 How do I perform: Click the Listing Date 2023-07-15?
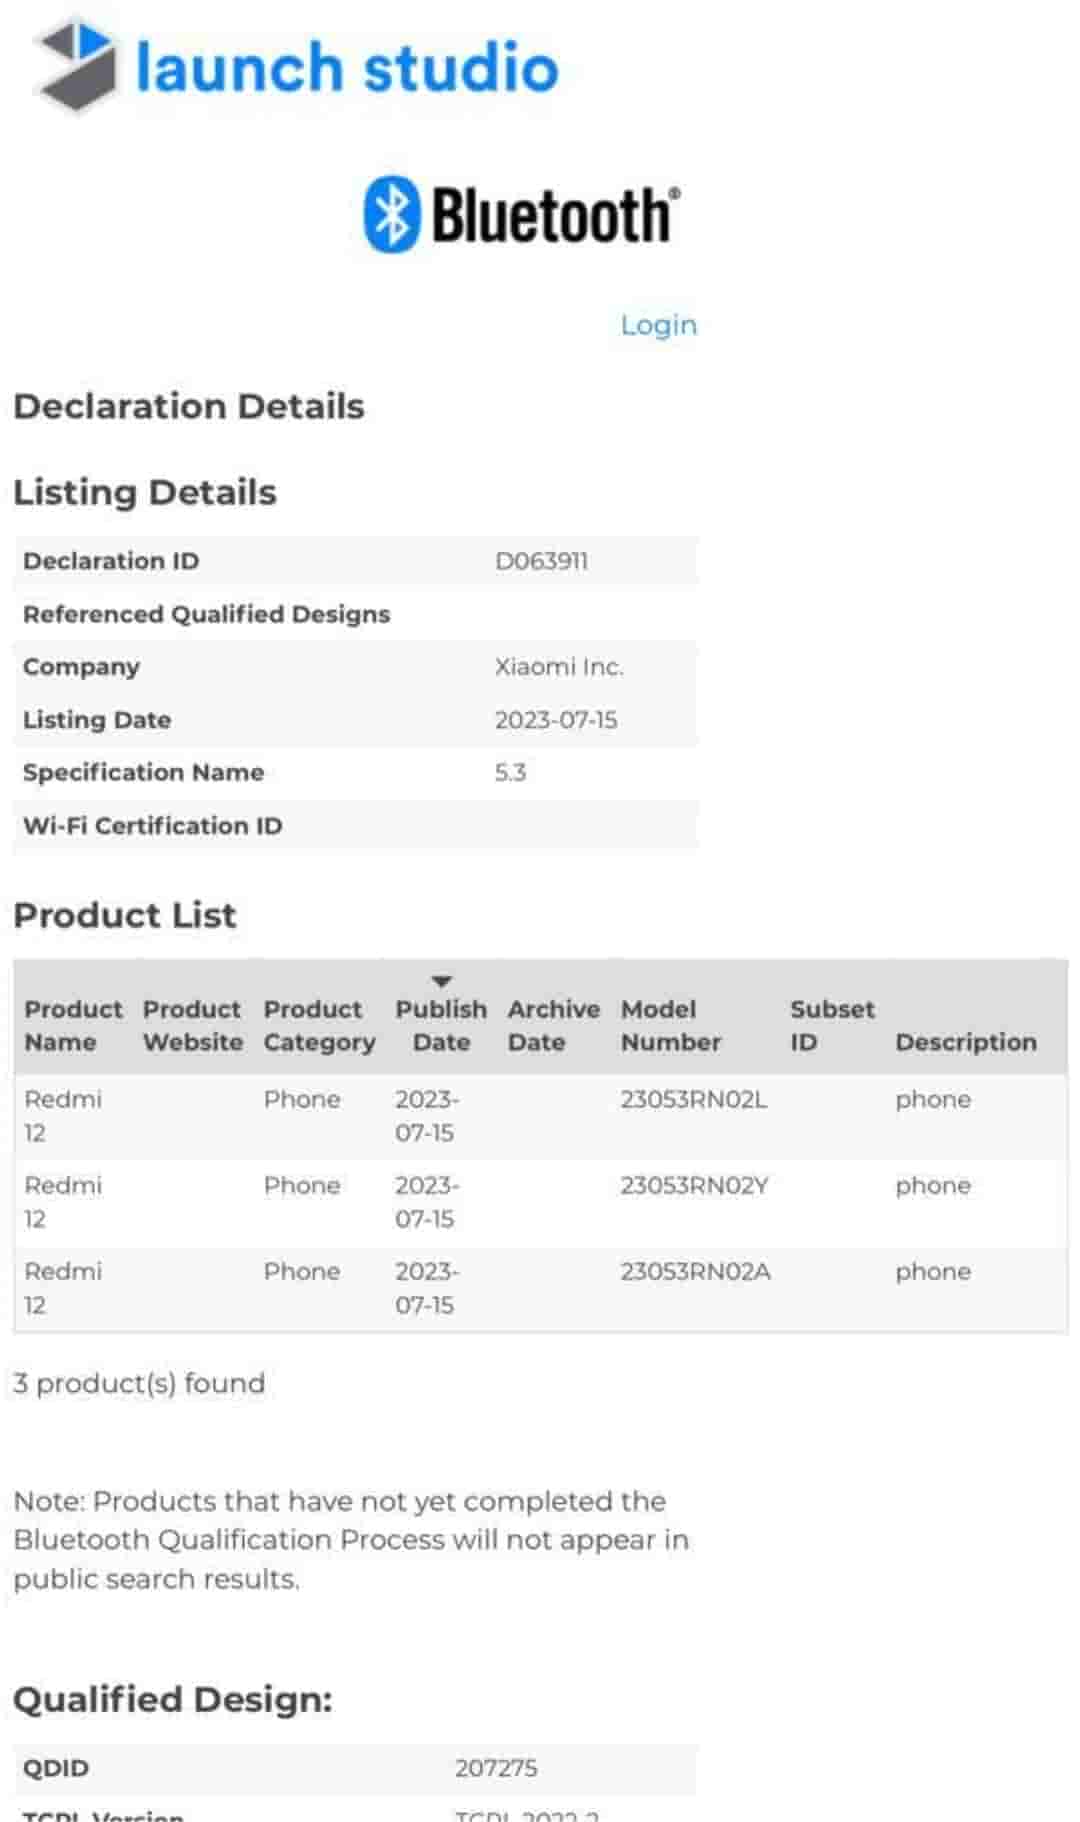(557, 719)
